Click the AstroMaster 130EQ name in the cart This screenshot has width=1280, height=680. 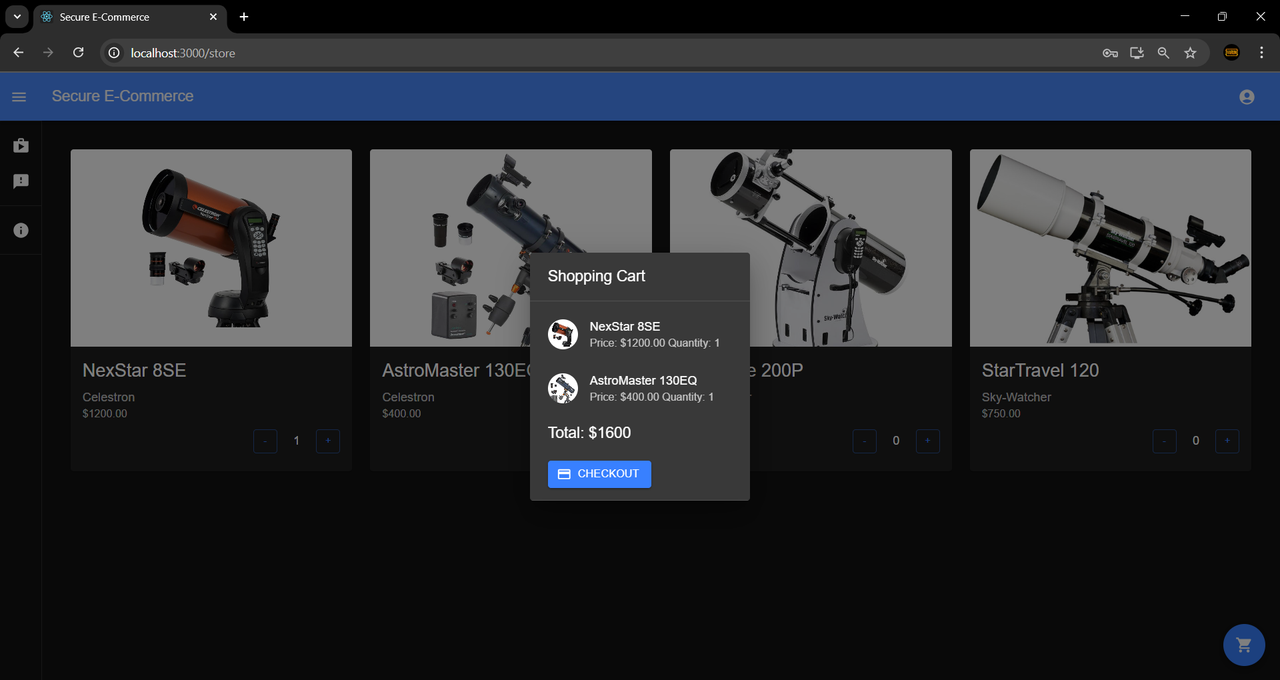643,381
